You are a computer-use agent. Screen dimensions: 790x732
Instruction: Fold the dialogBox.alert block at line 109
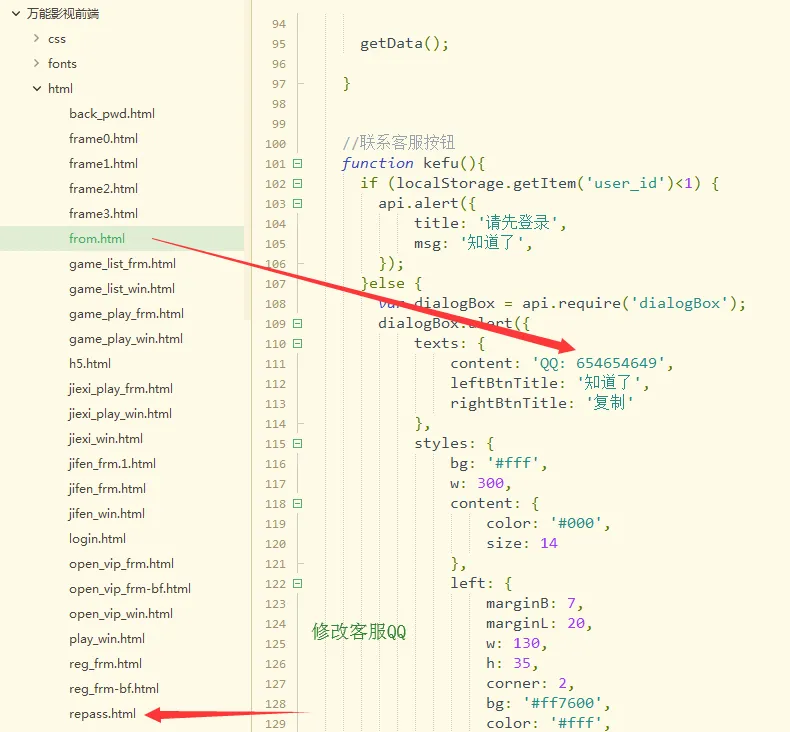(297, 324)
